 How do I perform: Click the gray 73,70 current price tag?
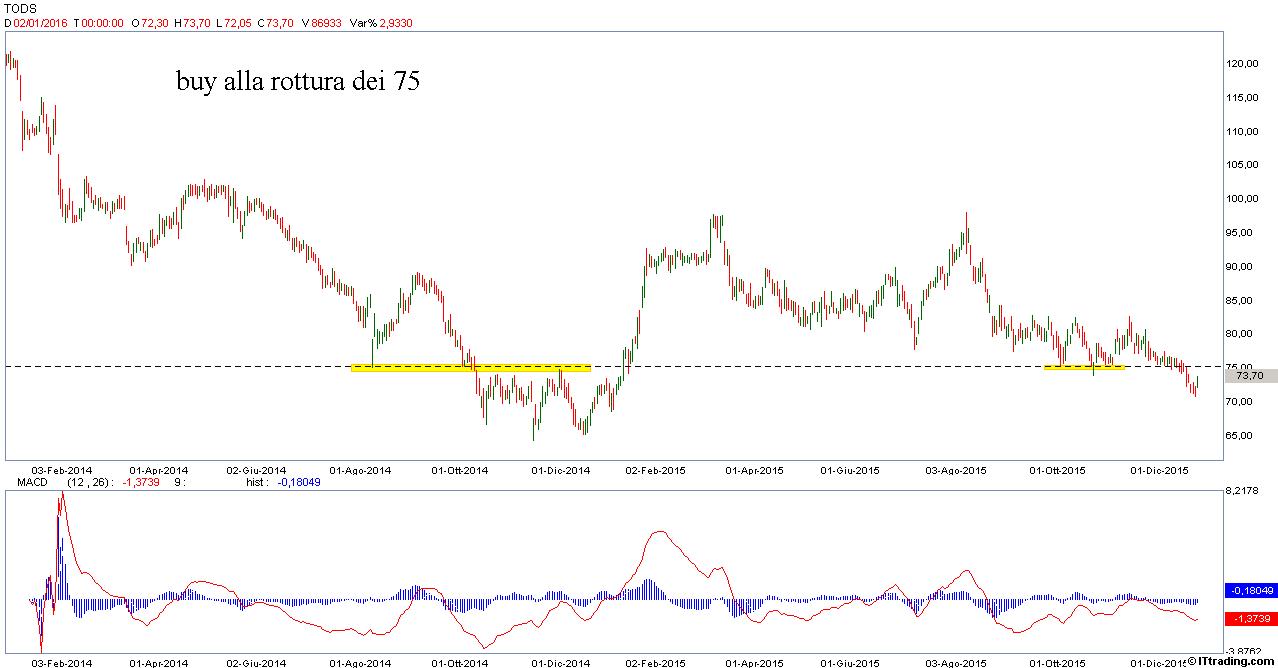pos(1250,376)
